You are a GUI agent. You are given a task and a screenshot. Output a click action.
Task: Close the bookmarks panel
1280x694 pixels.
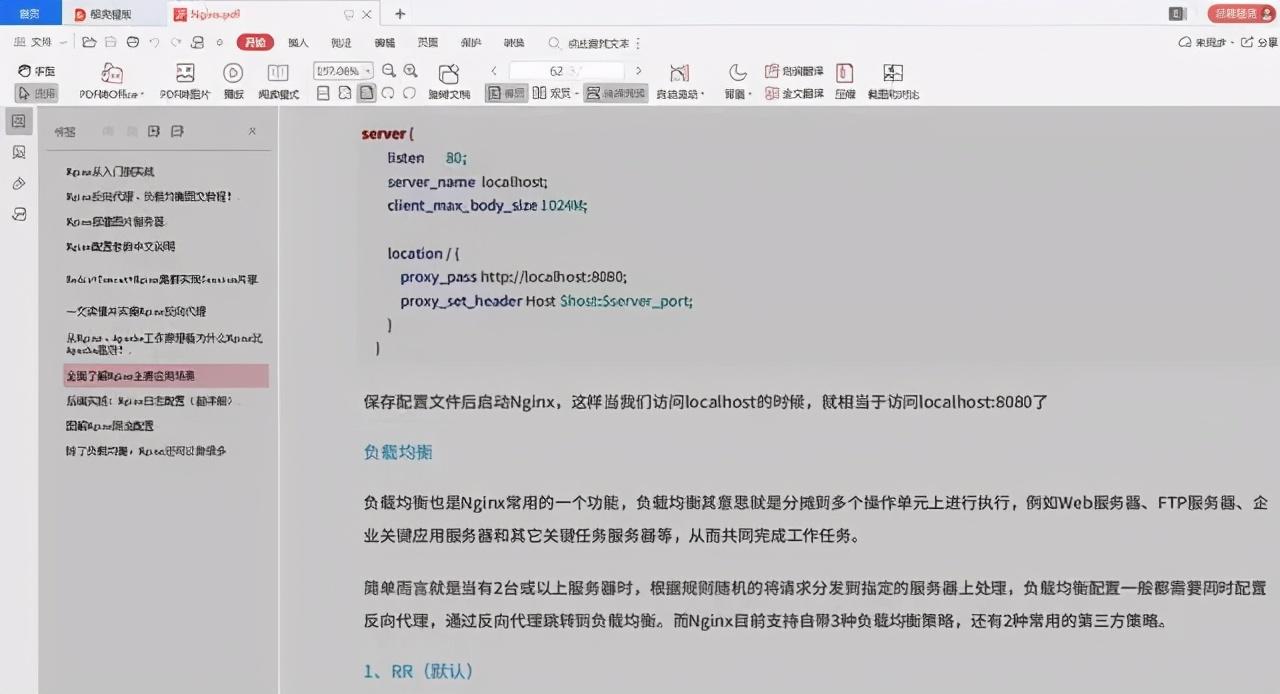click(252, 131)
